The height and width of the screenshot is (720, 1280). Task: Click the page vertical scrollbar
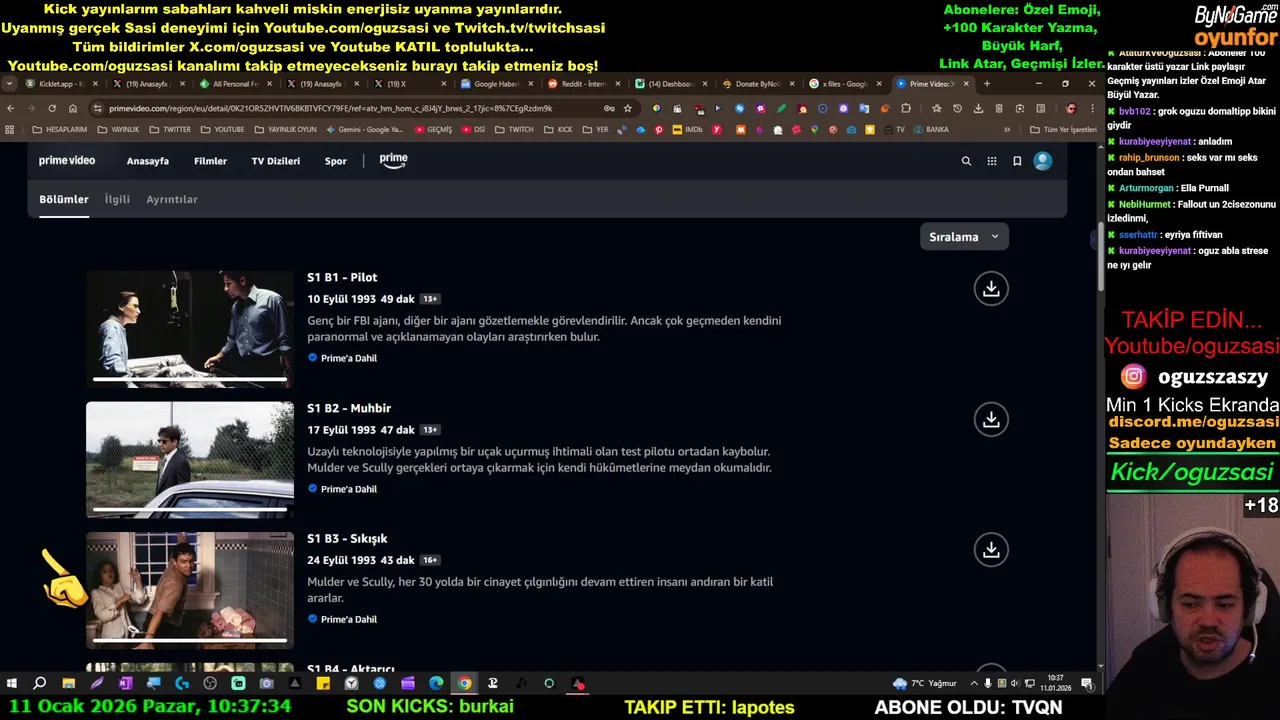pos(1100,255)
